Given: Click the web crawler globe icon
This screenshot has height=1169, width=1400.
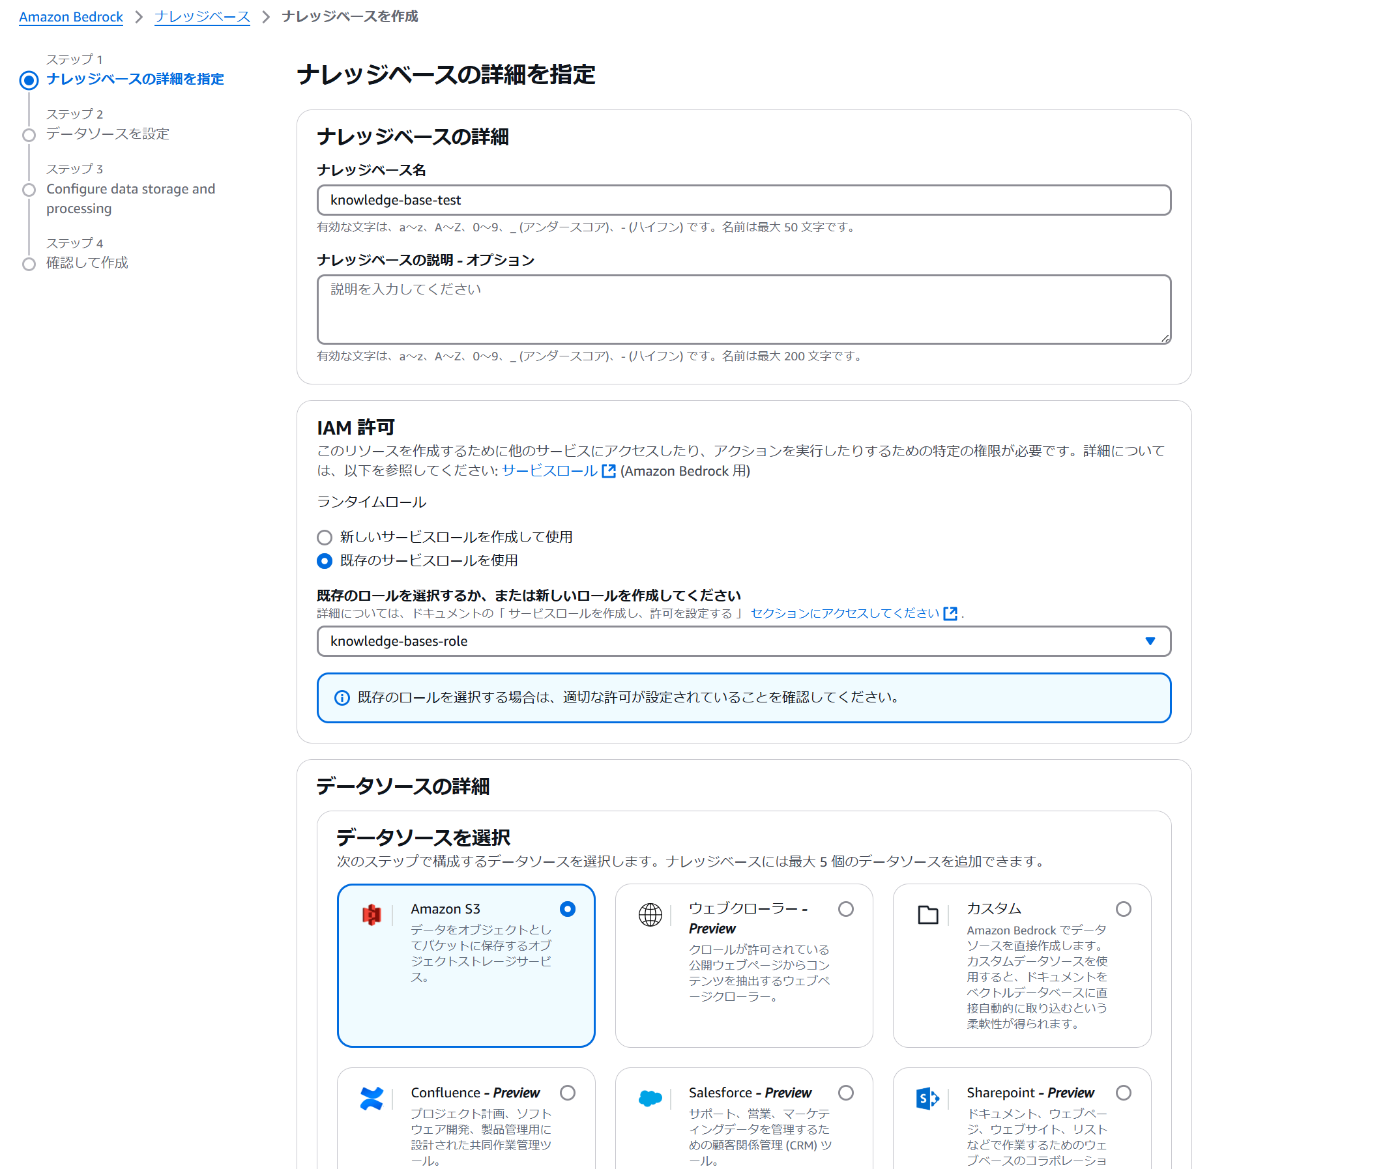Looking at the screenshot, I should pyautogui.click(x=650, y=915).
